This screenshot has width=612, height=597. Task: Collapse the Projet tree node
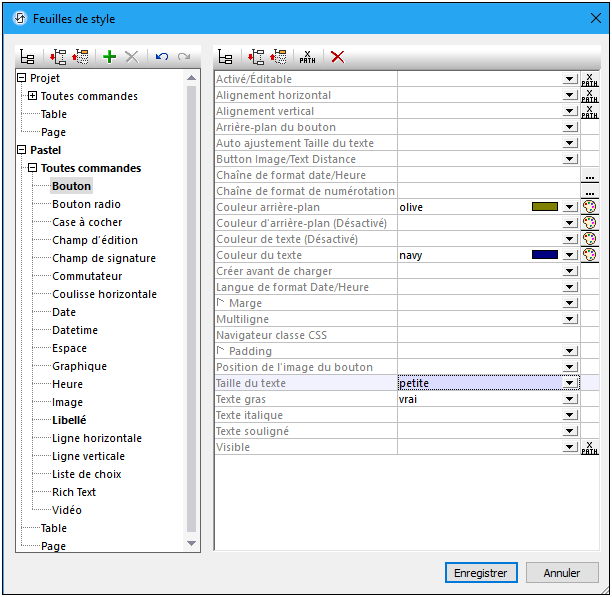(22, 78)
